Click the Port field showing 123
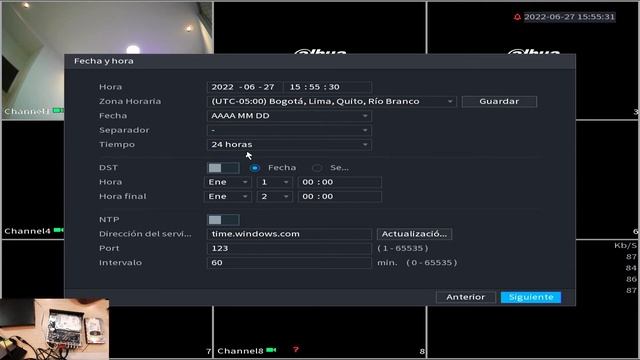This screenshot has width=640, height=360. tap(289, 248)
